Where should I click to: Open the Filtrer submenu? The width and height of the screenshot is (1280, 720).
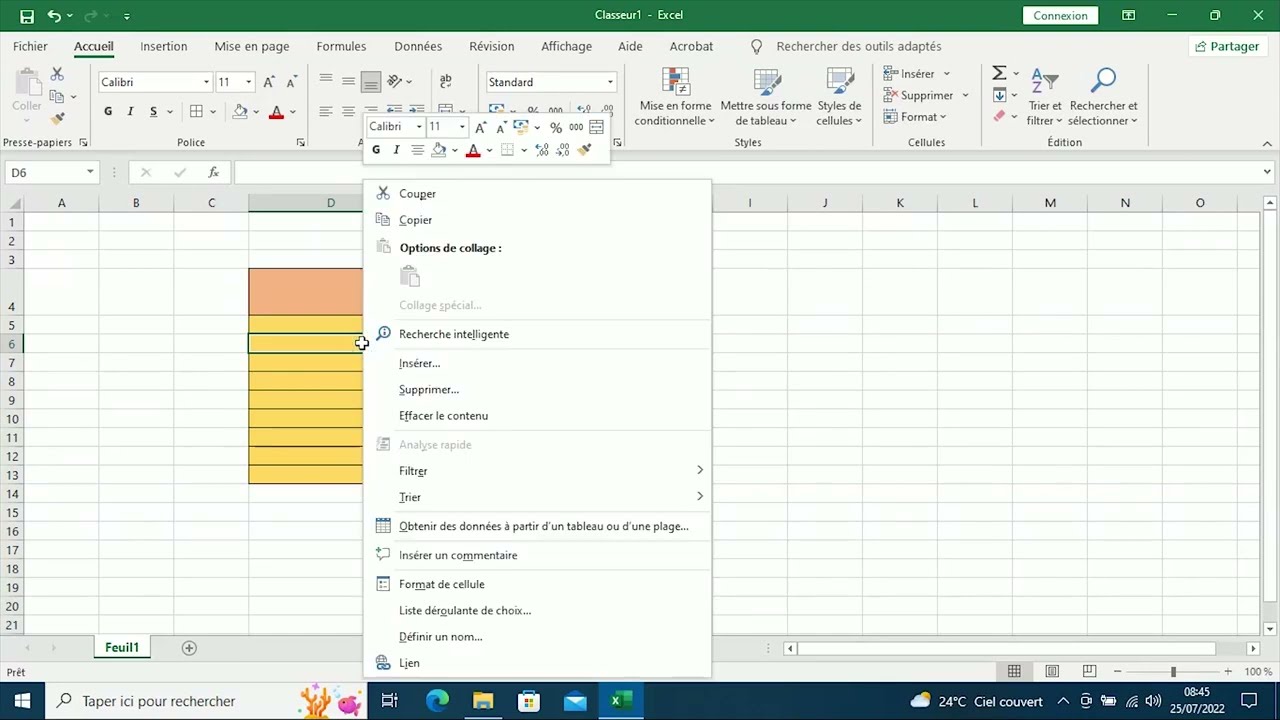(x=537, y=471)
